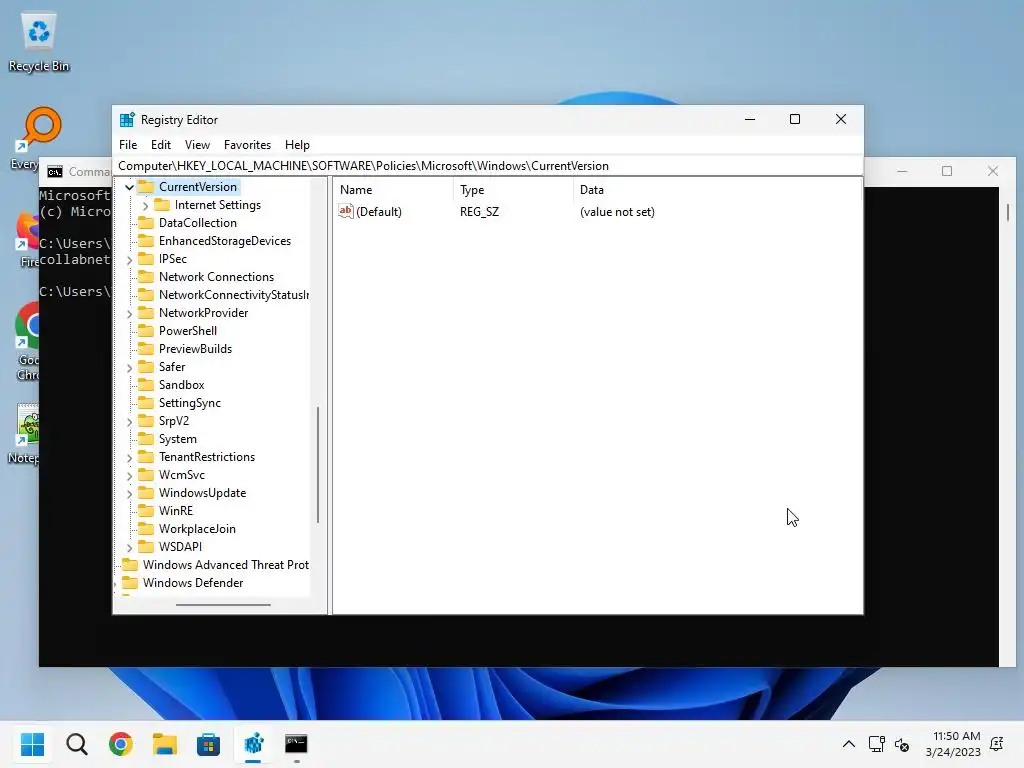This screenshot has width=1024, height=768.
Task: Show hidden system tray icons
Action: pyautogui.click(x=848, y=744)
